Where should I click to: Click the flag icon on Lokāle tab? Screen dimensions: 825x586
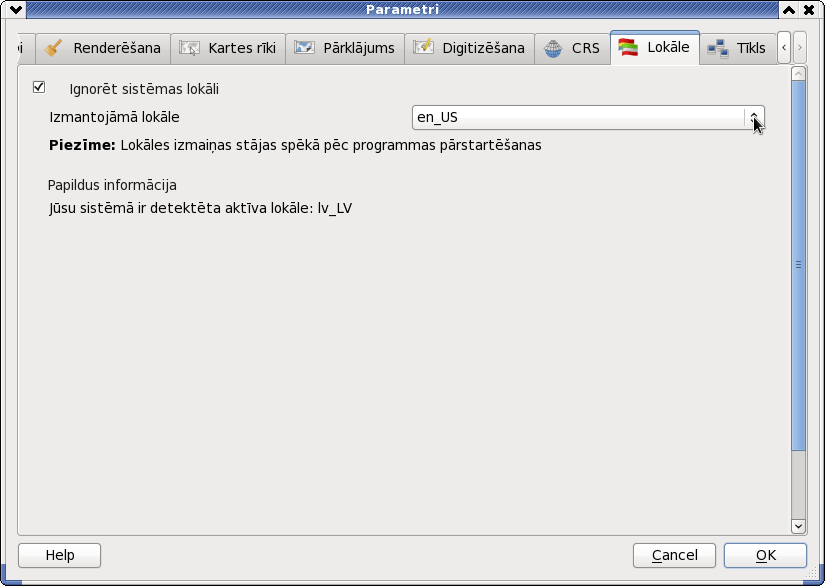(628, 47)
